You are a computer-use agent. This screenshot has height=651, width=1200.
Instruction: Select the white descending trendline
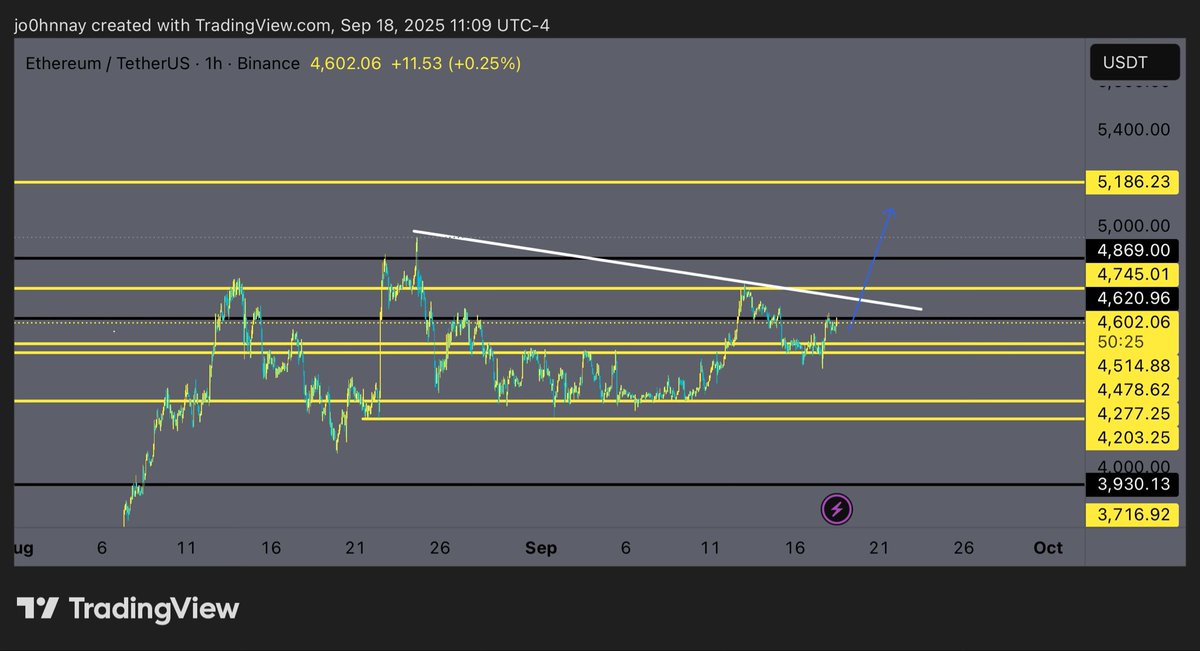(667, 271)
